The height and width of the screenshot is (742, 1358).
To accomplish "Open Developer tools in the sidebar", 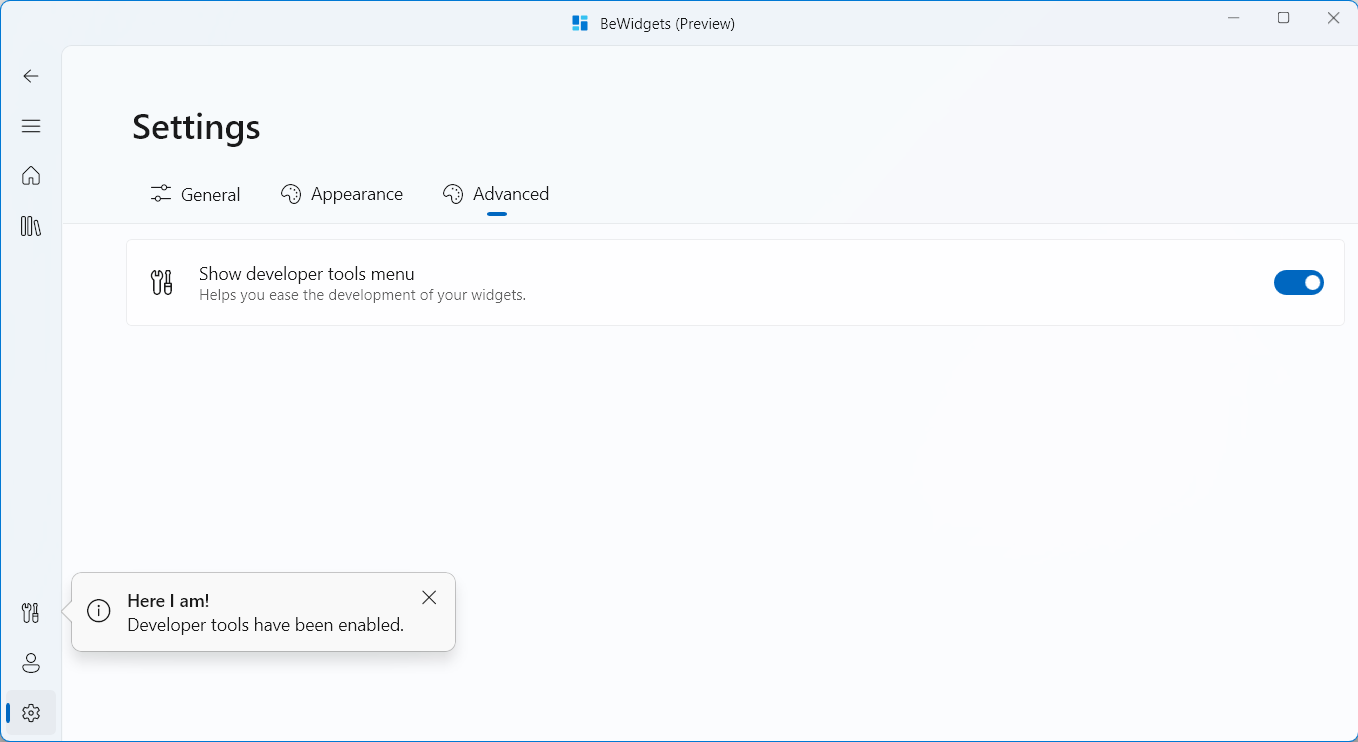I will point(31,613).
